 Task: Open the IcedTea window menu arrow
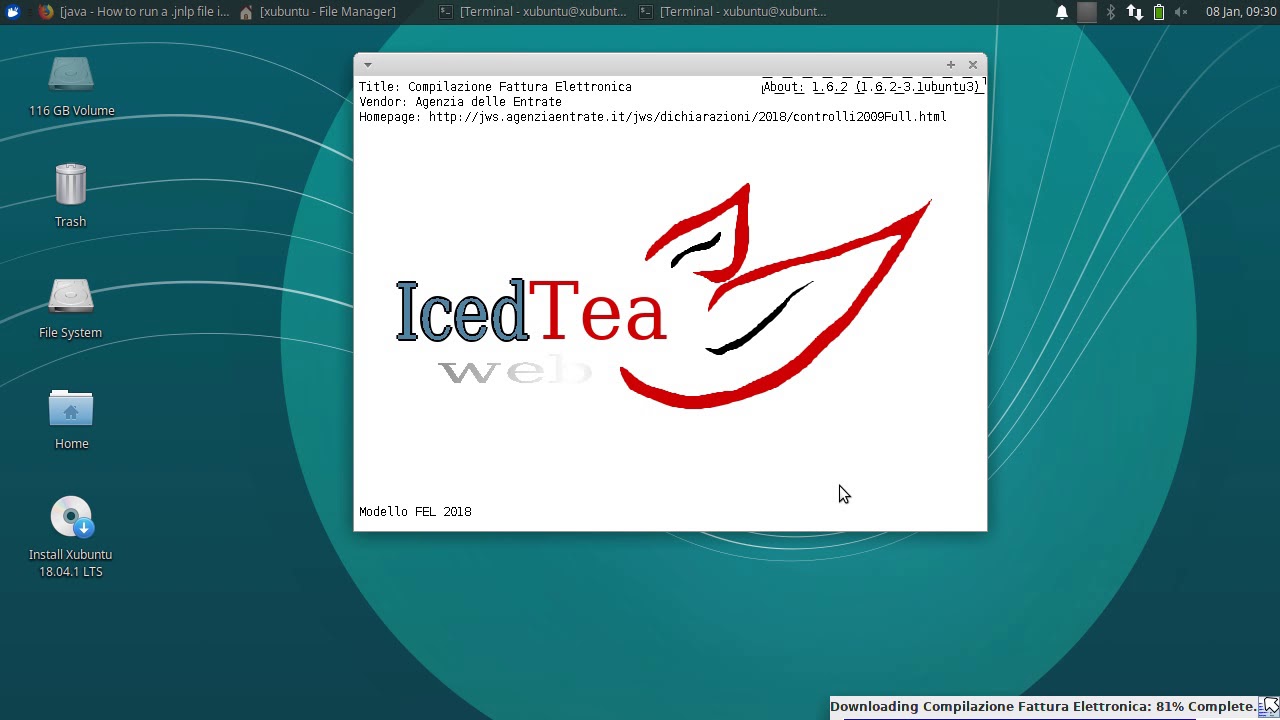pos(367,65)
